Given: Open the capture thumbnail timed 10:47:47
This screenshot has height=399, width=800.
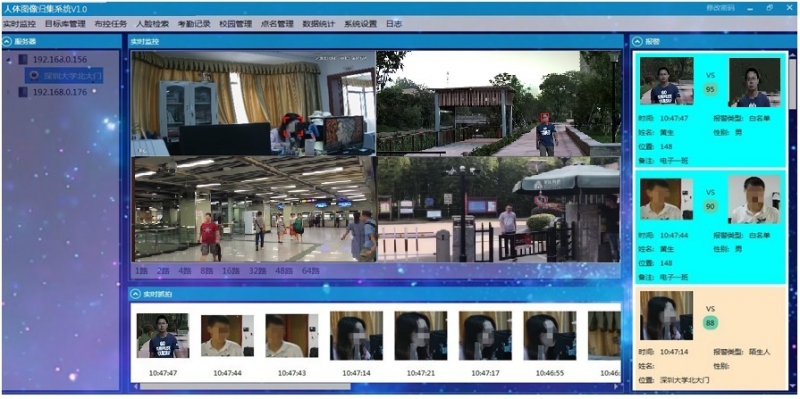Looking at the screenshot, I should click(x=163, y=336).
